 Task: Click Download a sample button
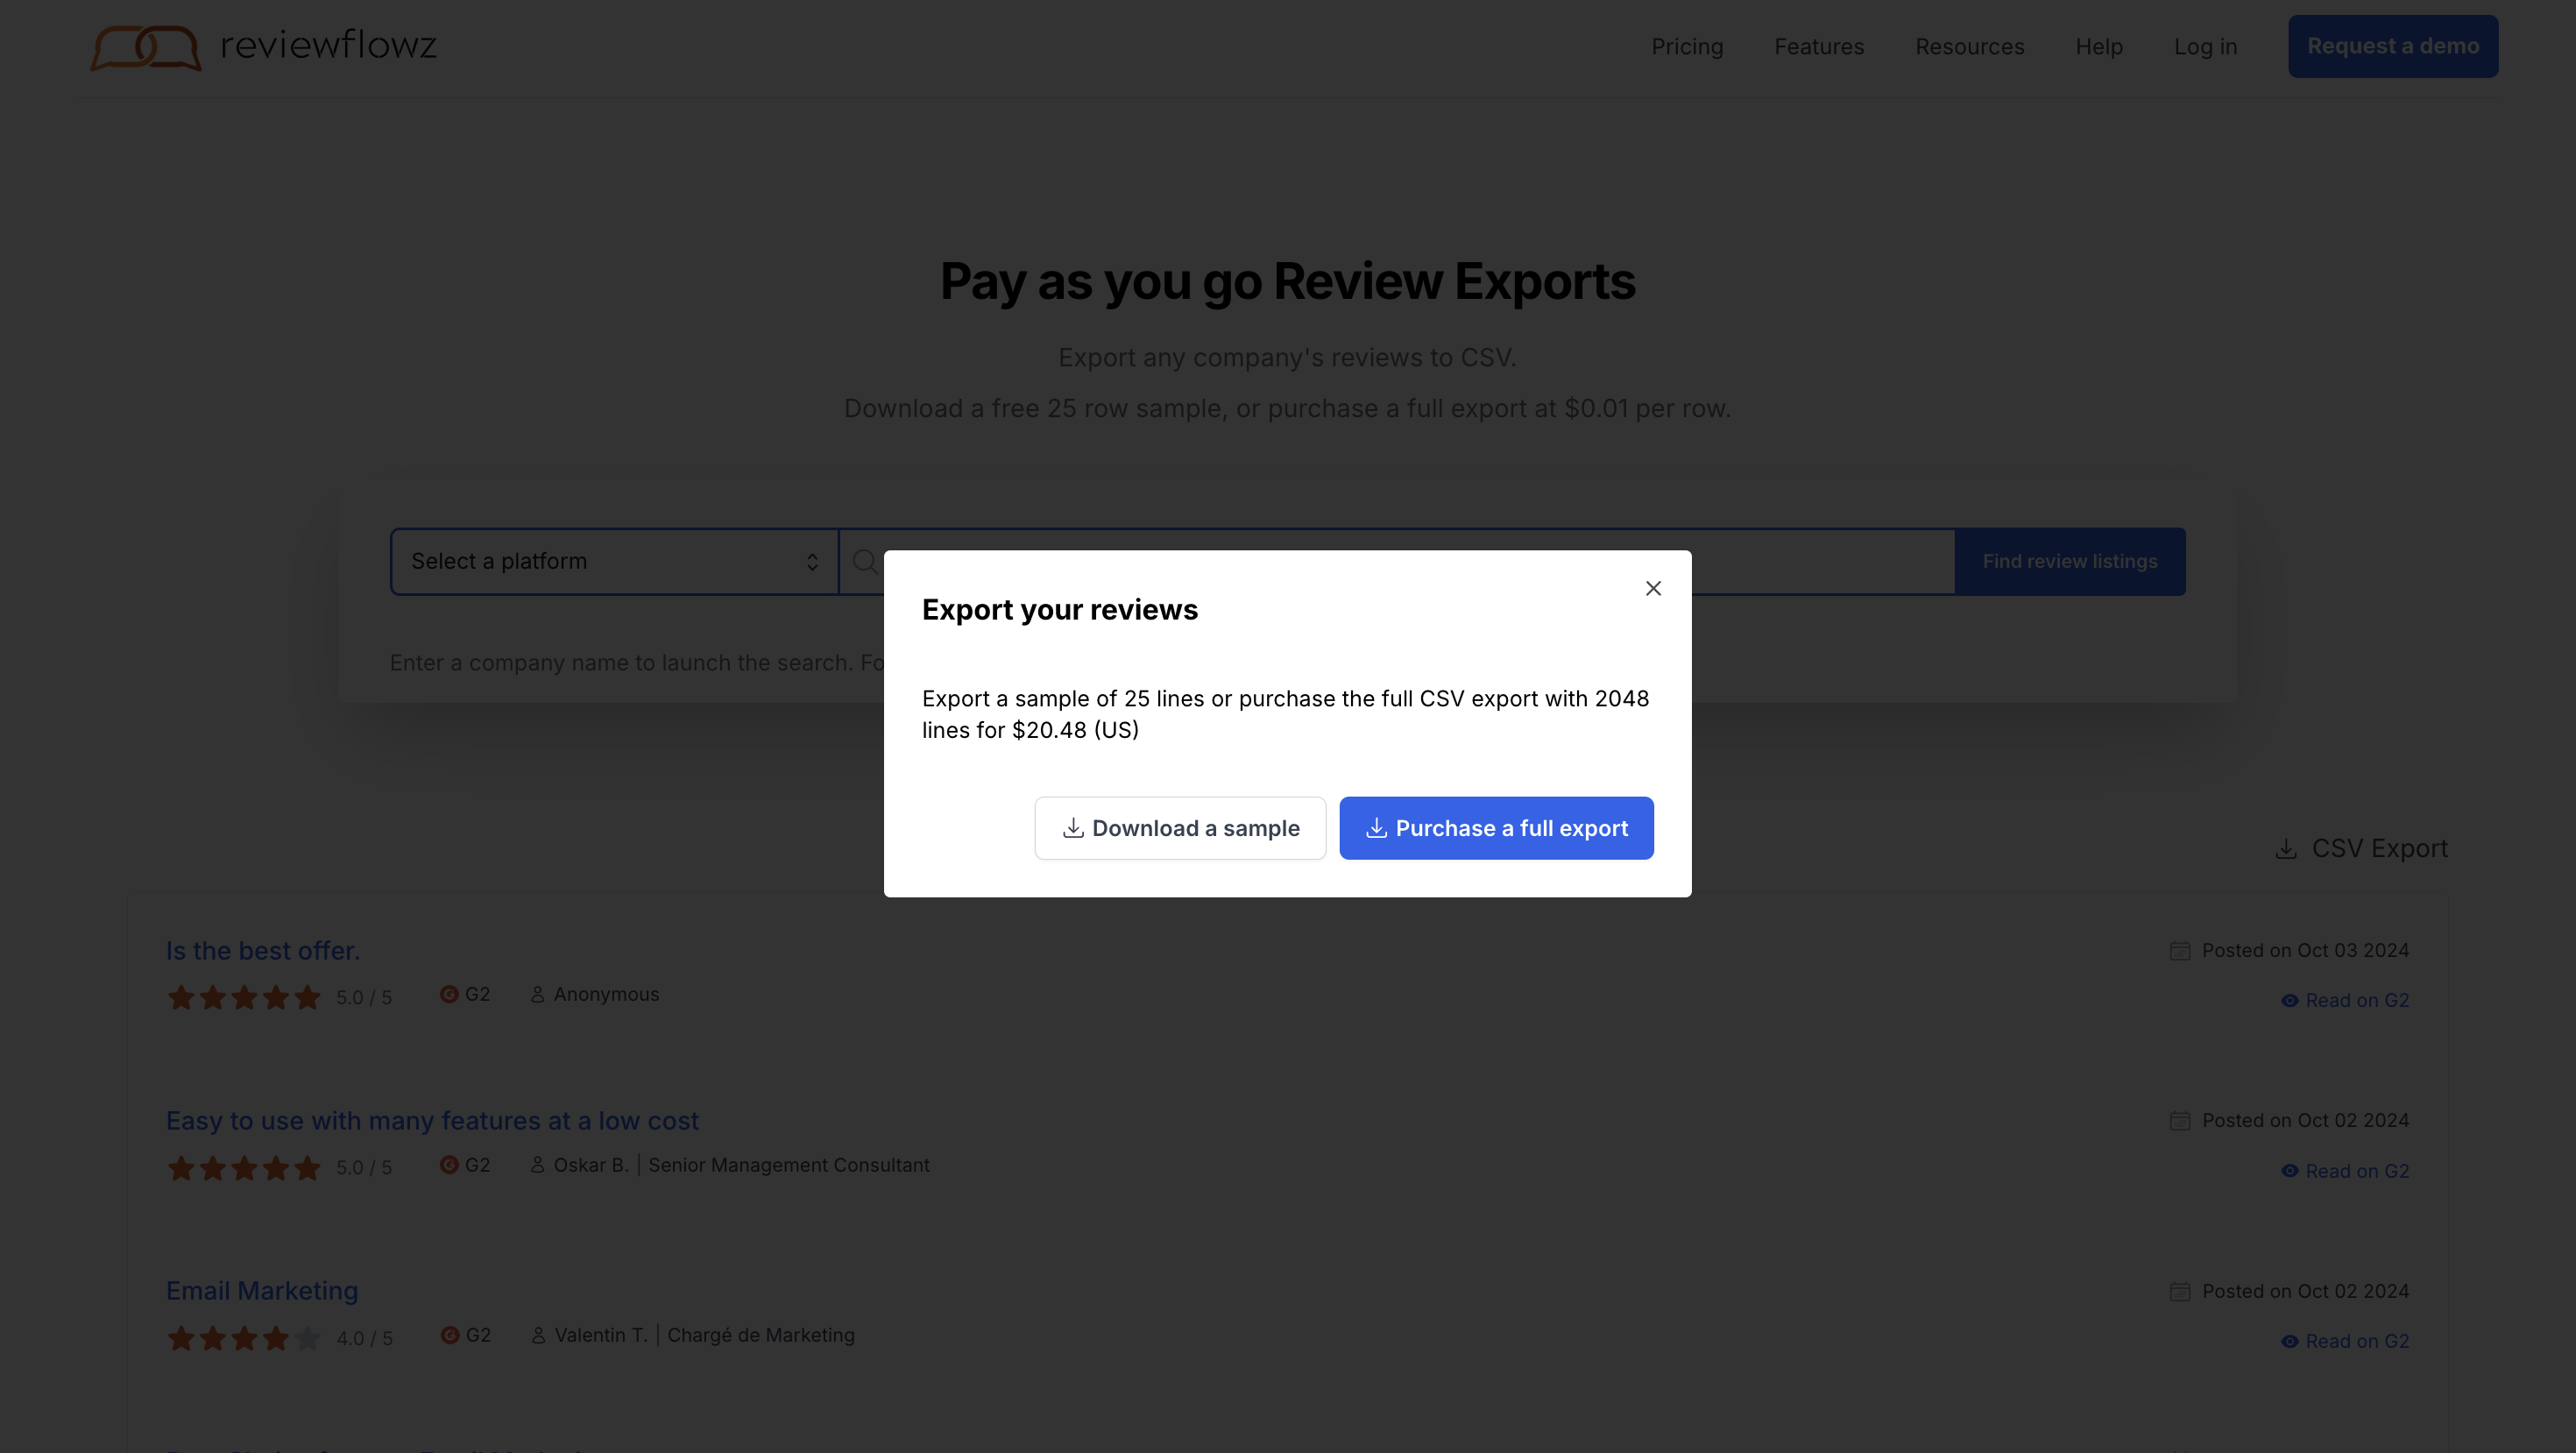(x=1180, y=828)
